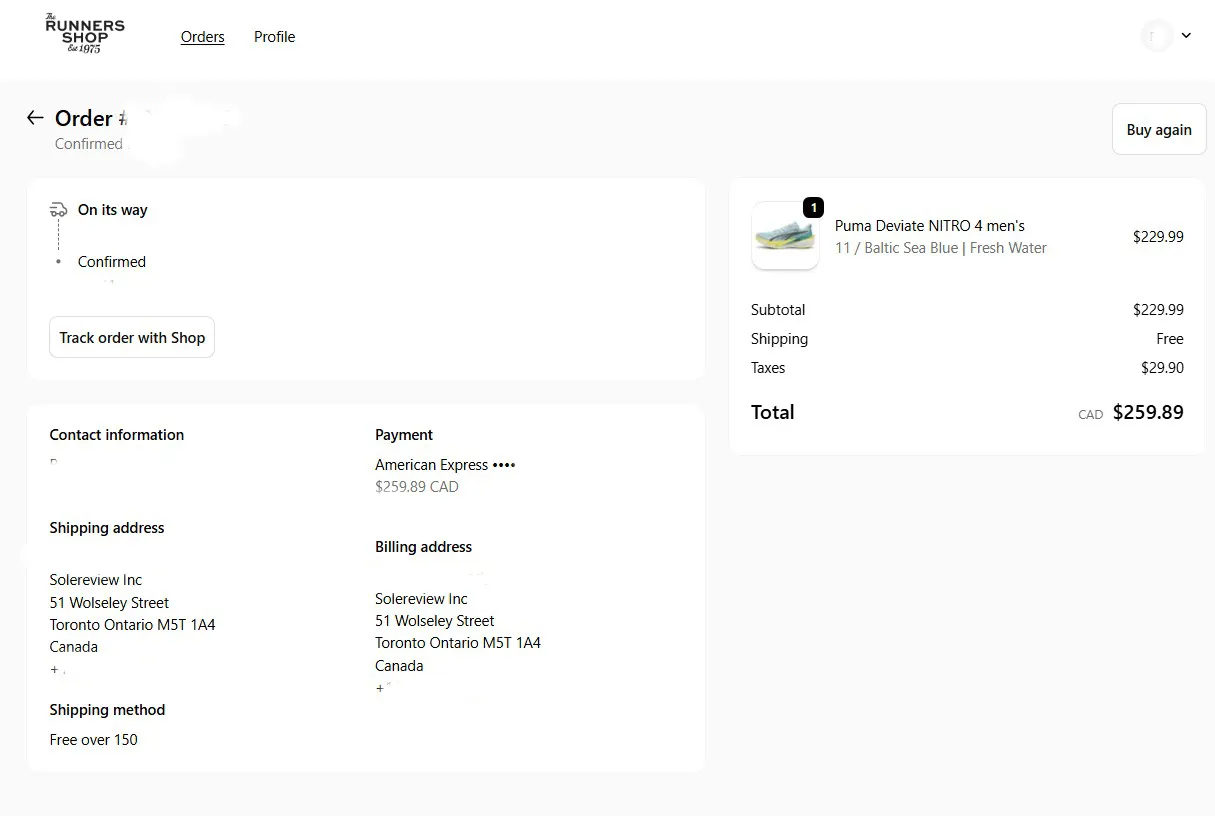Click Track order with Shop button

coord(132,337)
